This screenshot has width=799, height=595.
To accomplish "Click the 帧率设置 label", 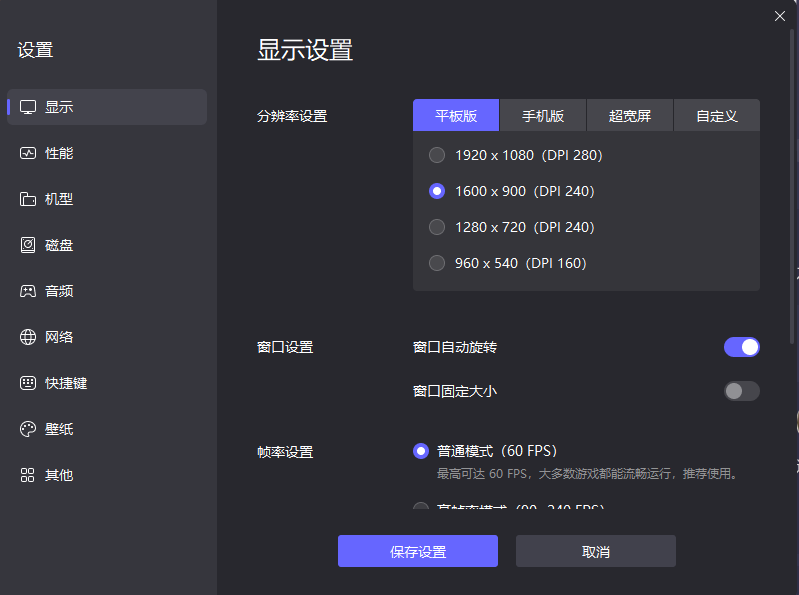I will 285,452.
